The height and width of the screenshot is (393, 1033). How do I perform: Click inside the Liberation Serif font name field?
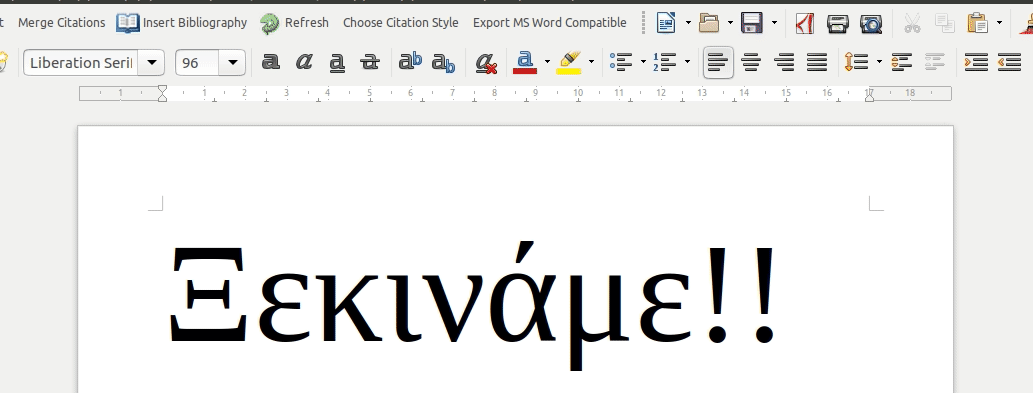point(82,63)
